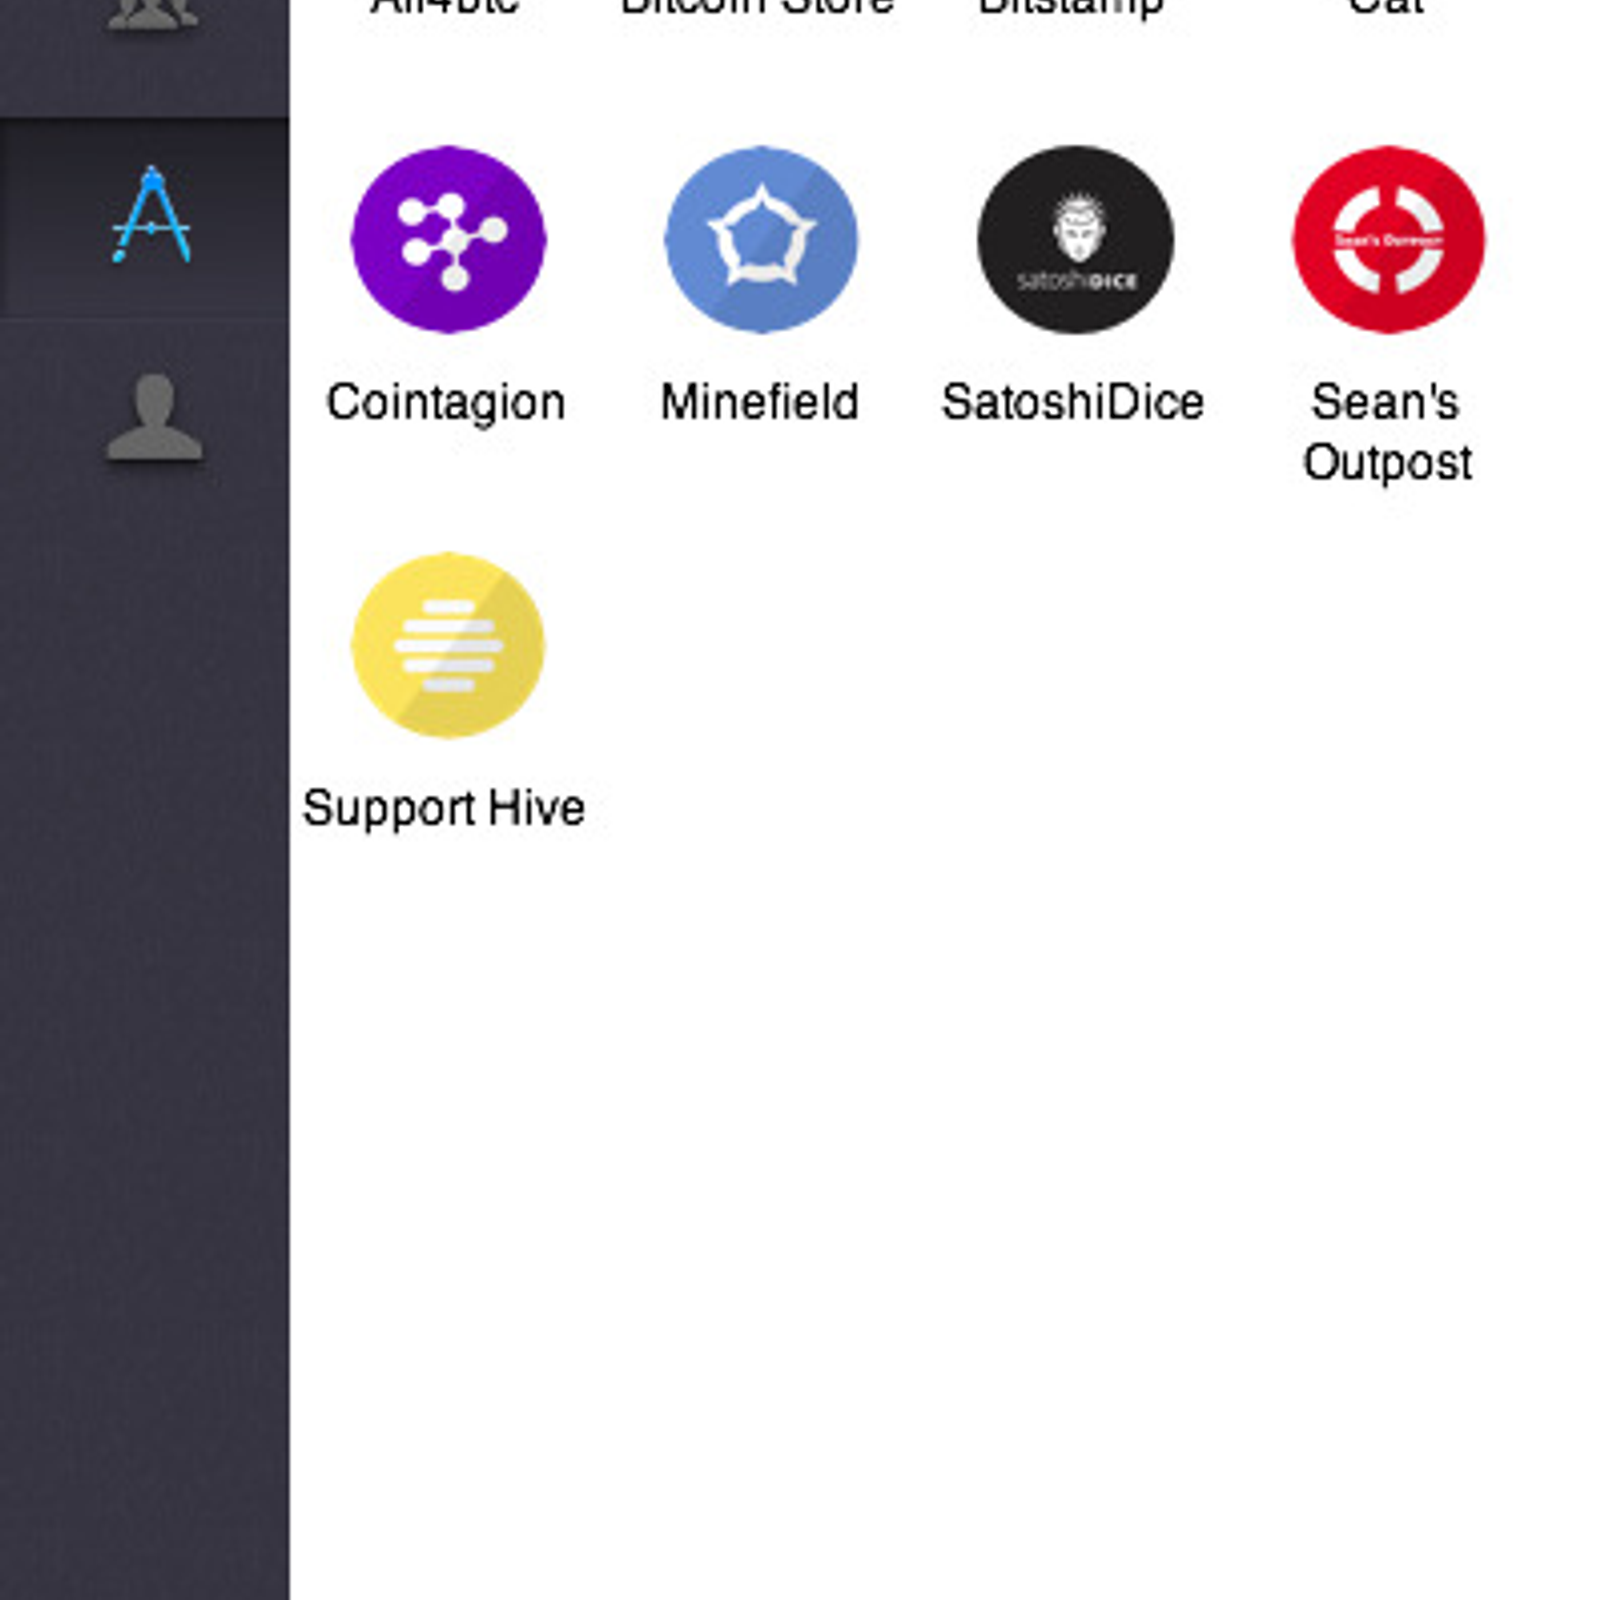Select the Apps compass icon in sidebar
Screen dimensions: 1600x1600
tap(151, 215)
